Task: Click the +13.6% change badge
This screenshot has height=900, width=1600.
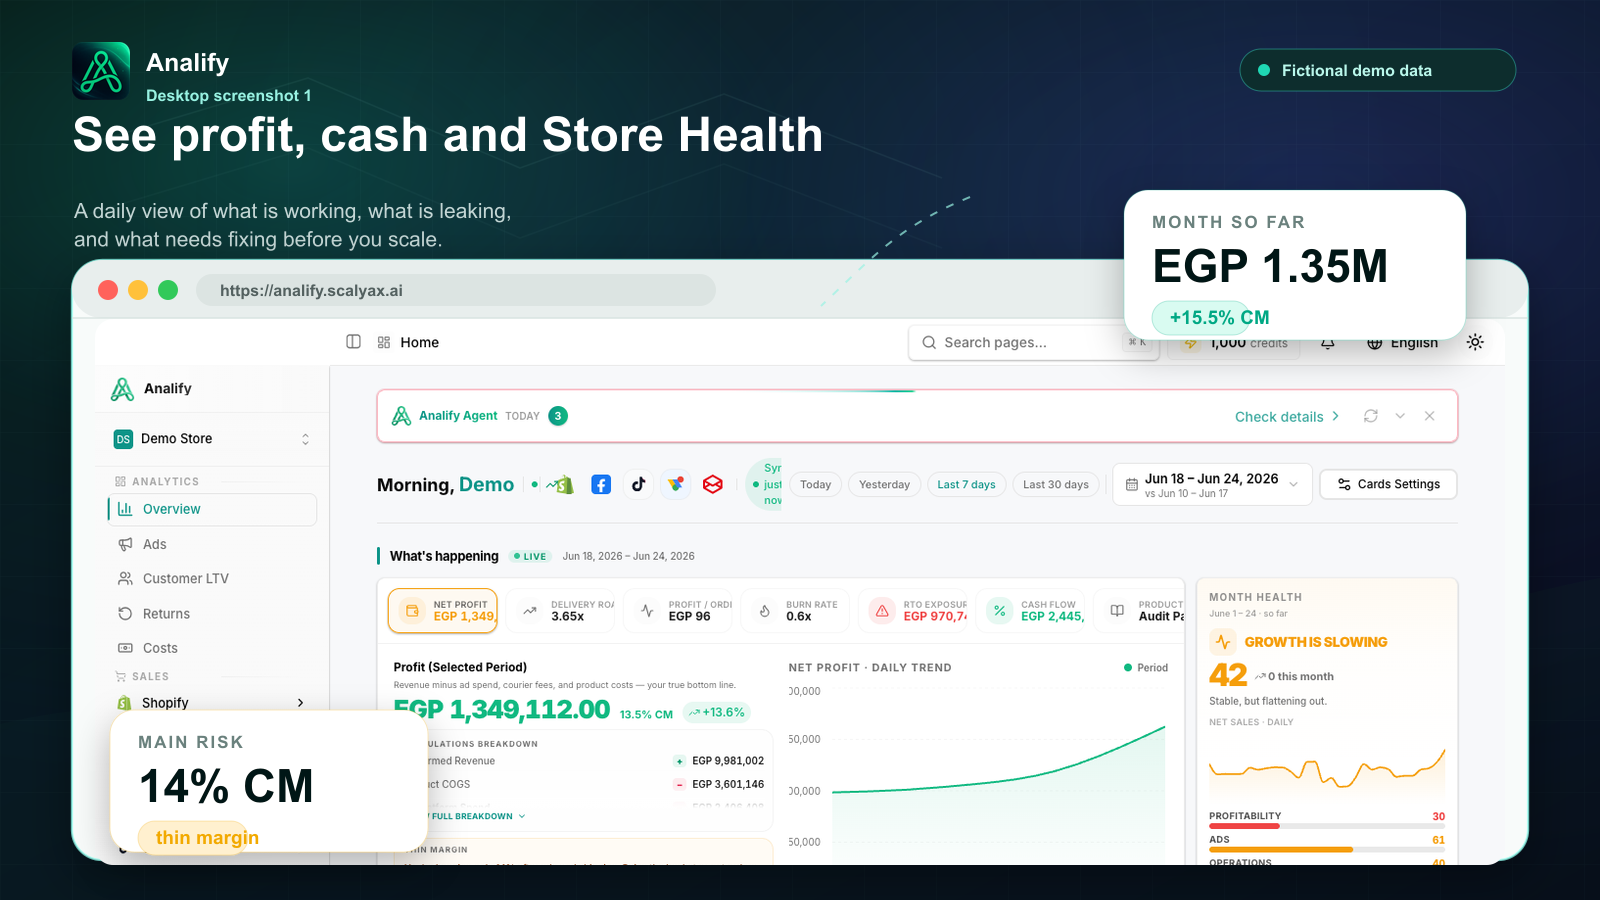Action: 716,713
